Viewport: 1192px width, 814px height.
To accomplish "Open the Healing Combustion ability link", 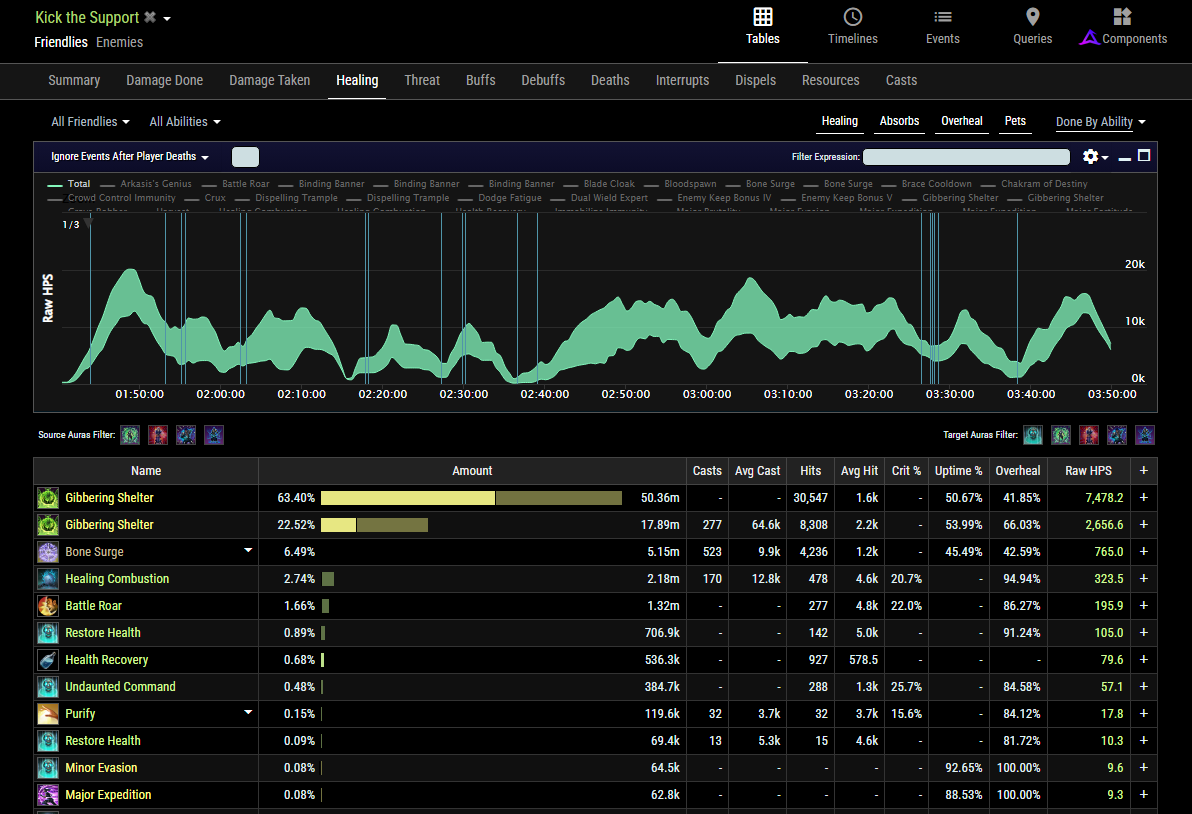I will pos(117,578).
